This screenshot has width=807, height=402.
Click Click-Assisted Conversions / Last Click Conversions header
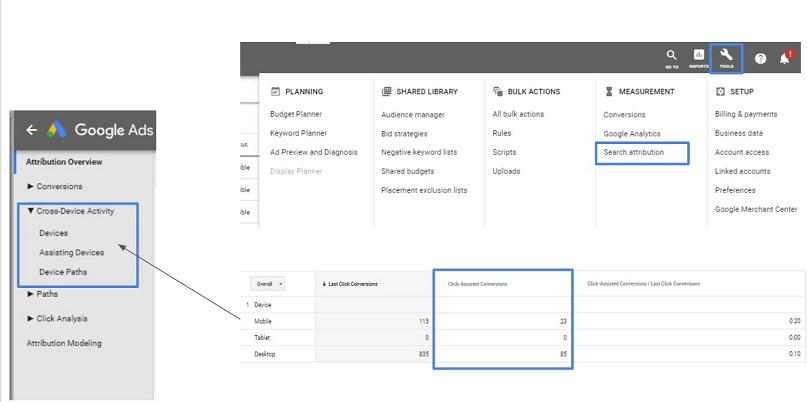coord(643,284)
